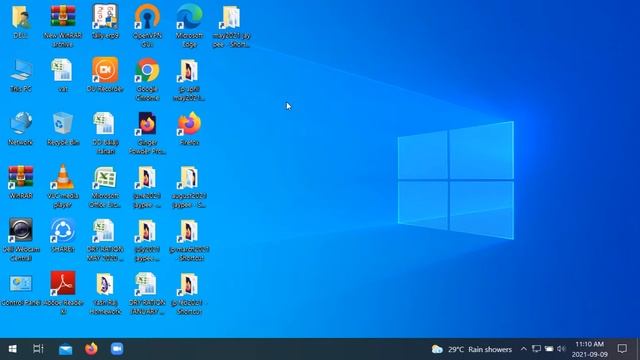Click the Show desktop strip at the taskbar edge
Screen dimensions: 640x360
click(638, 349)
